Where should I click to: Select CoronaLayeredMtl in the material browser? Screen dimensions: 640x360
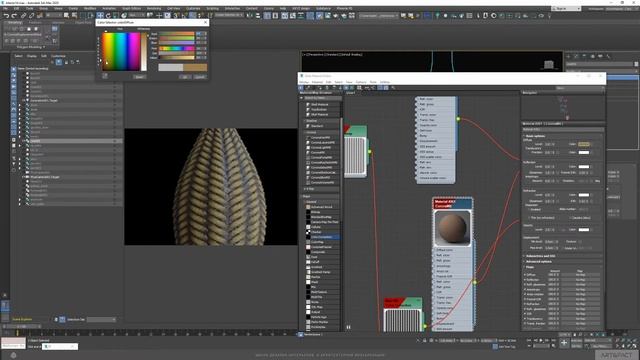322,142
